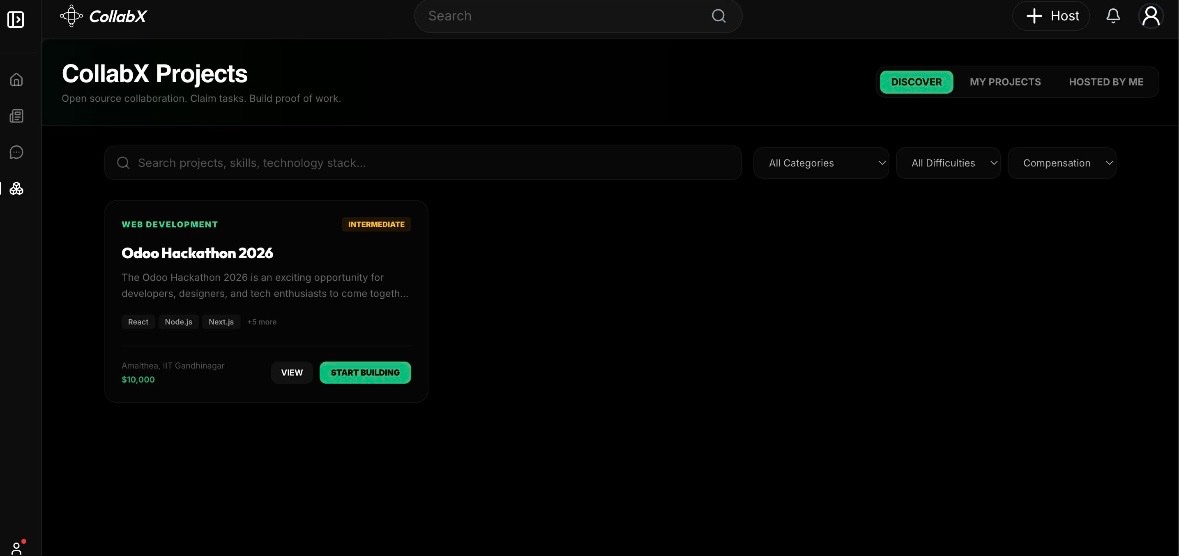The height and width of the screenshot is (556, 1179).
Task: Click the magnifier icon in top search
Action: pos(719,16)
